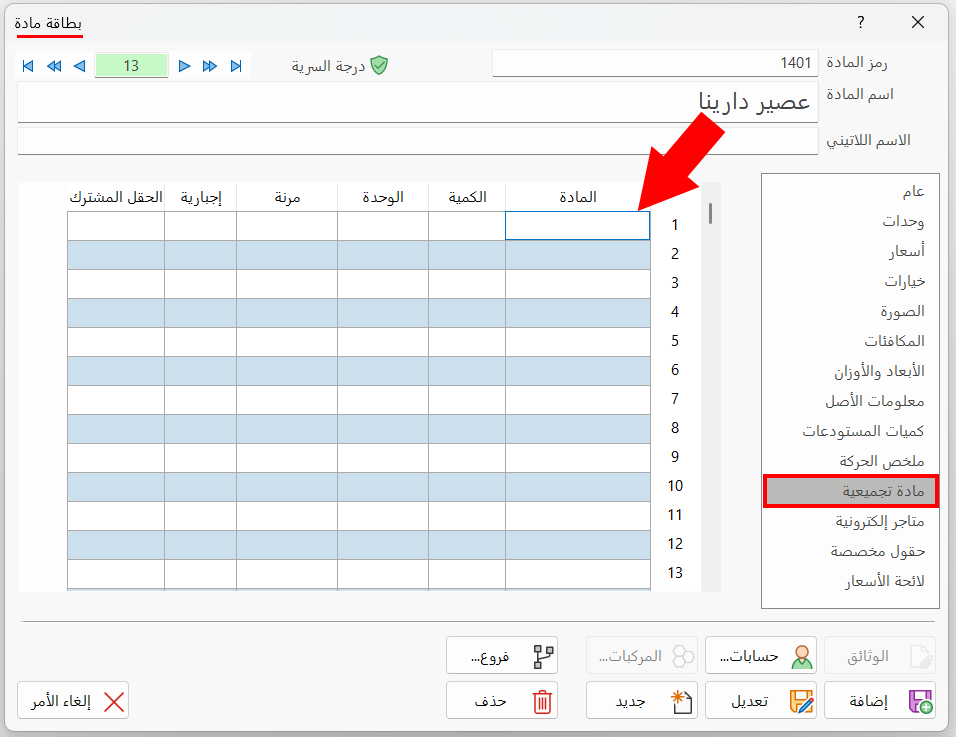956x737 pixels.
Task: Select the مادة تجميعية section
Action: 851,491
